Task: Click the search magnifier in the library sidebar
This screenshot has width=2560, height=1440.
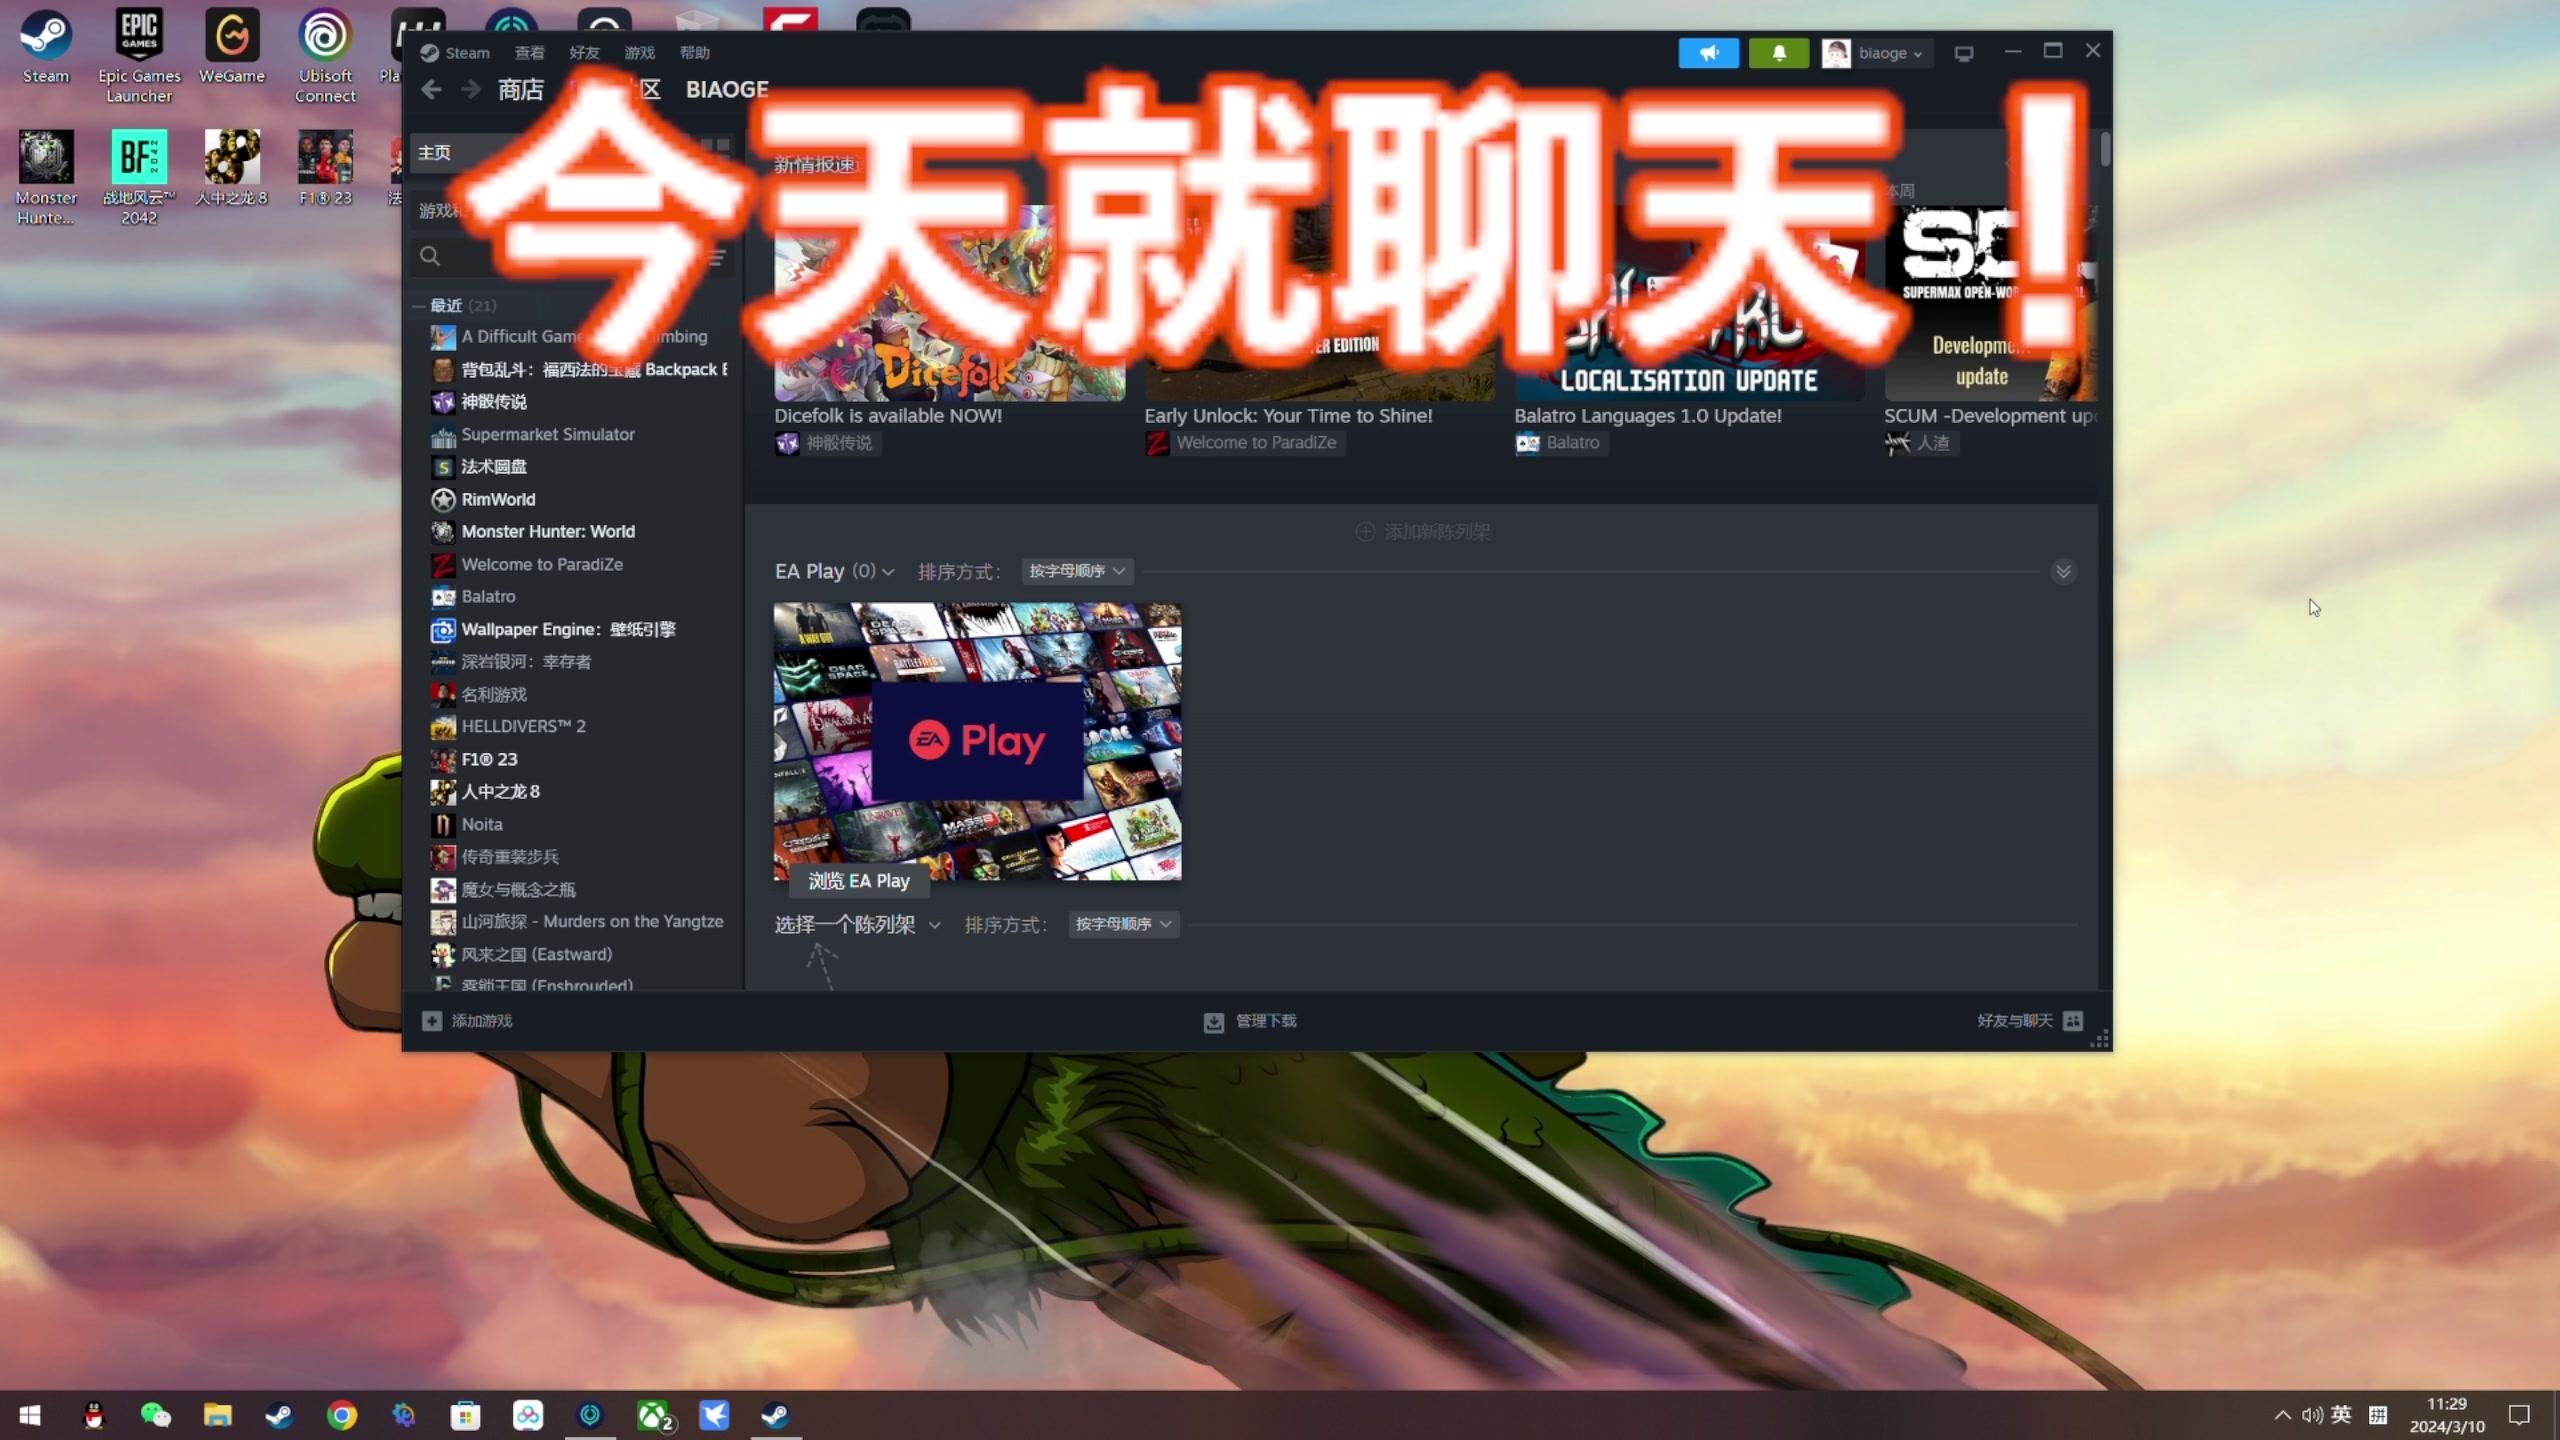Action: [429, 257]
